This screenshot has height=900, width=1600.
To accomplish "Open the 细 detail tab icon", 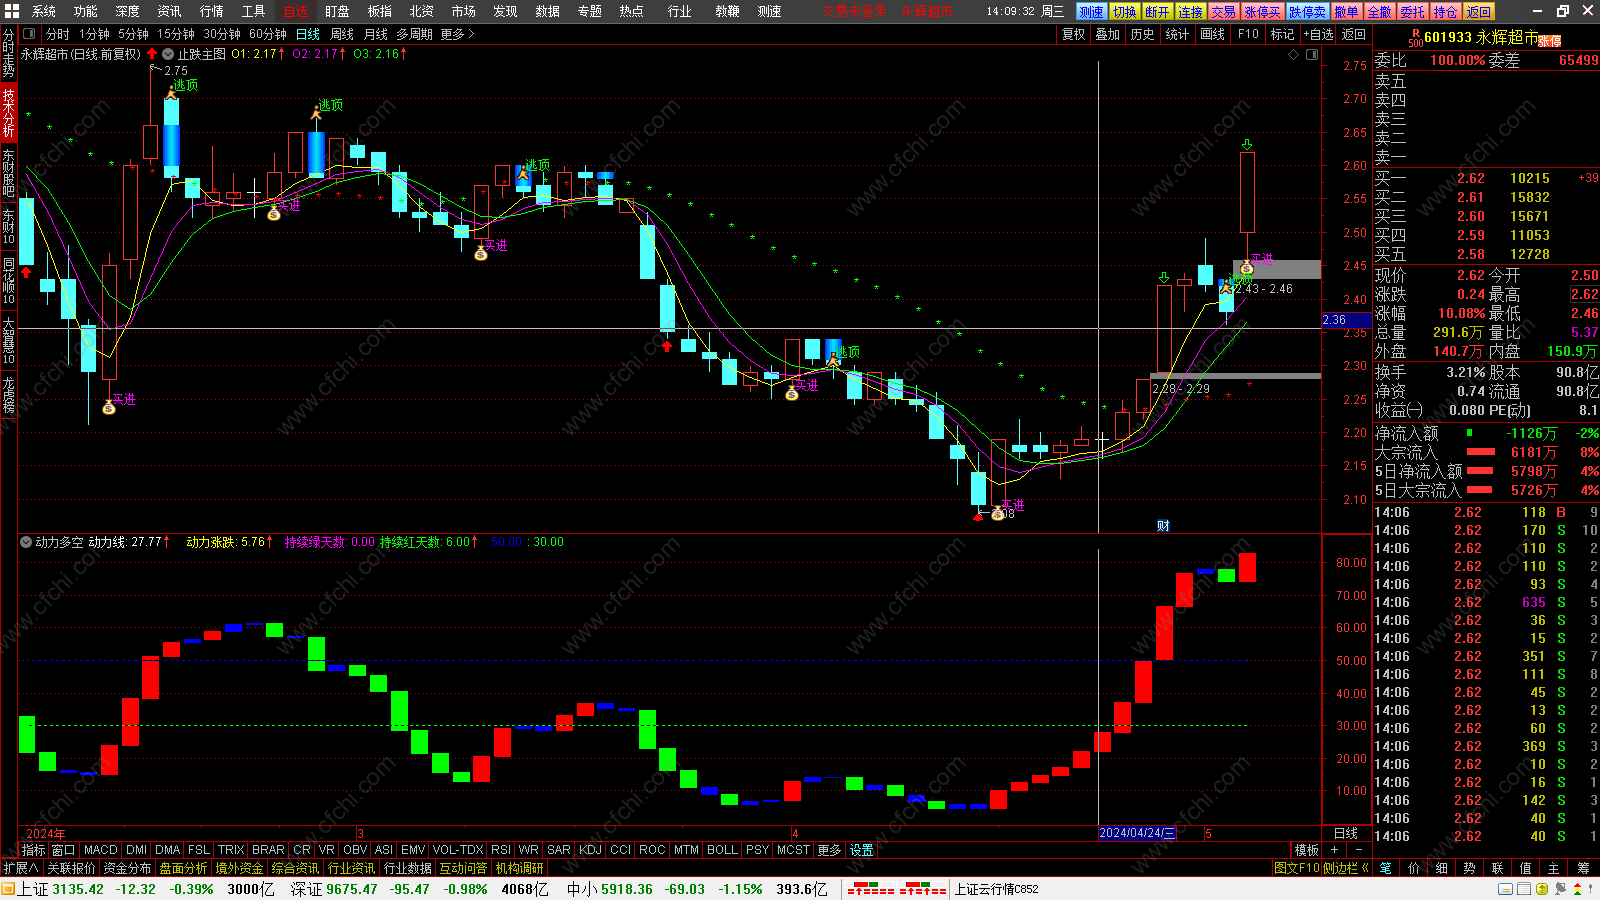I will point(1442,868).
